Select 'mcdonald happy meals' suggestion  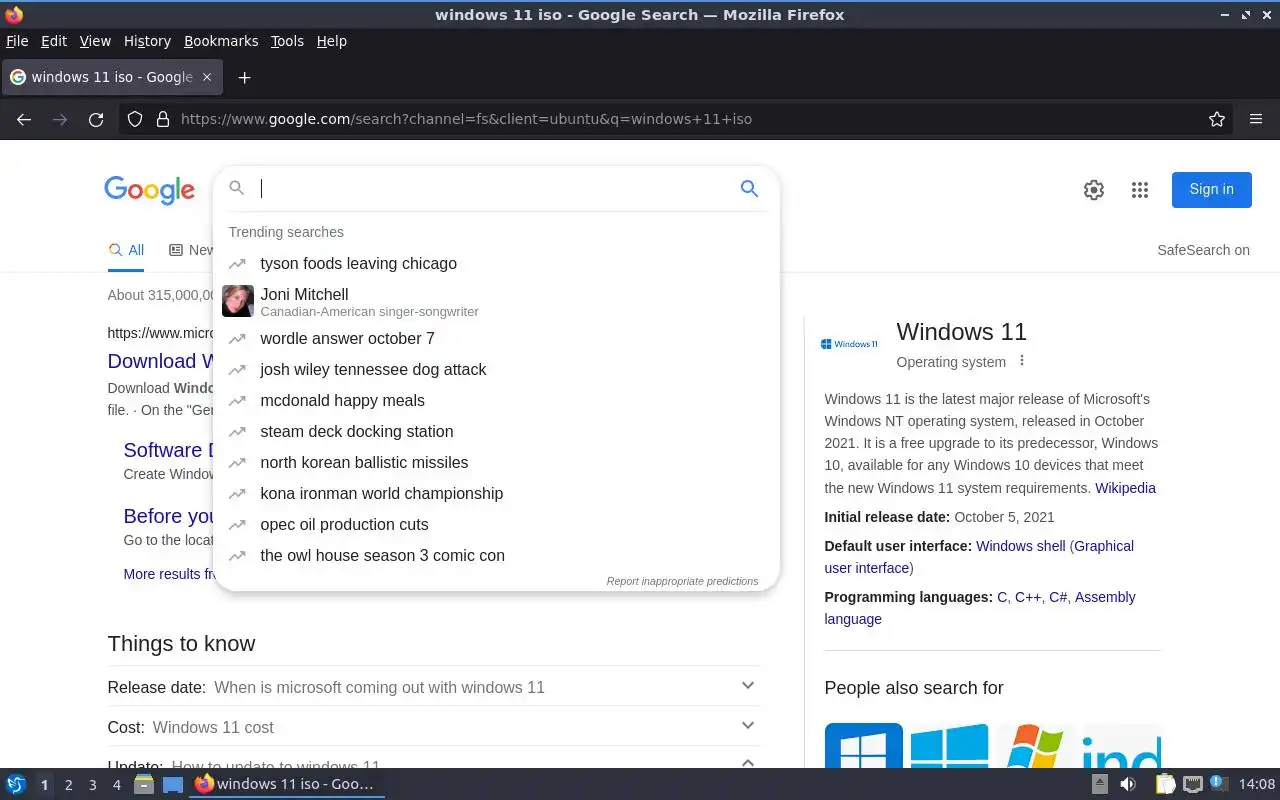tap(496, 400)
